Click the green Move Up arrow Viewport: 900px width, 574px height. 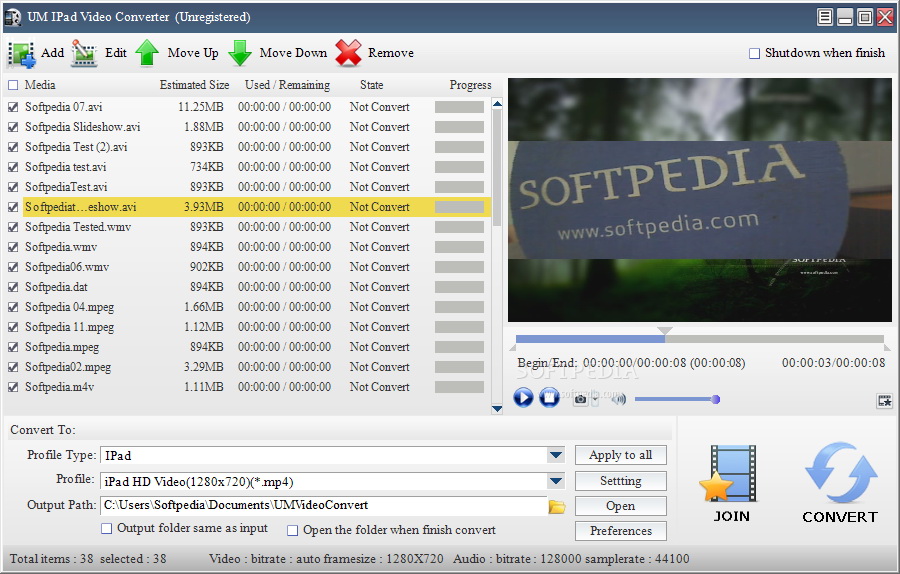pos(148,53)
